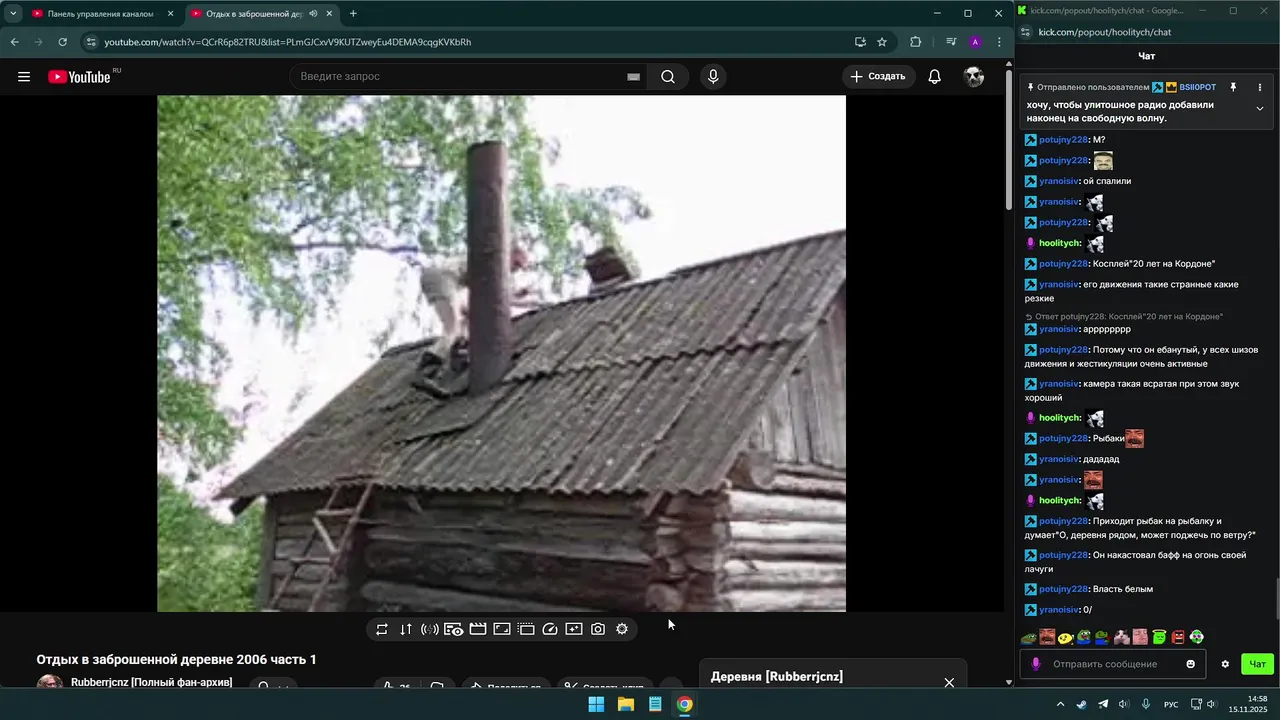Image resolution: width=1280 pixels, height=720 pixels.
Task: Go back in Chrome navigation
Action: click(14, 42)
